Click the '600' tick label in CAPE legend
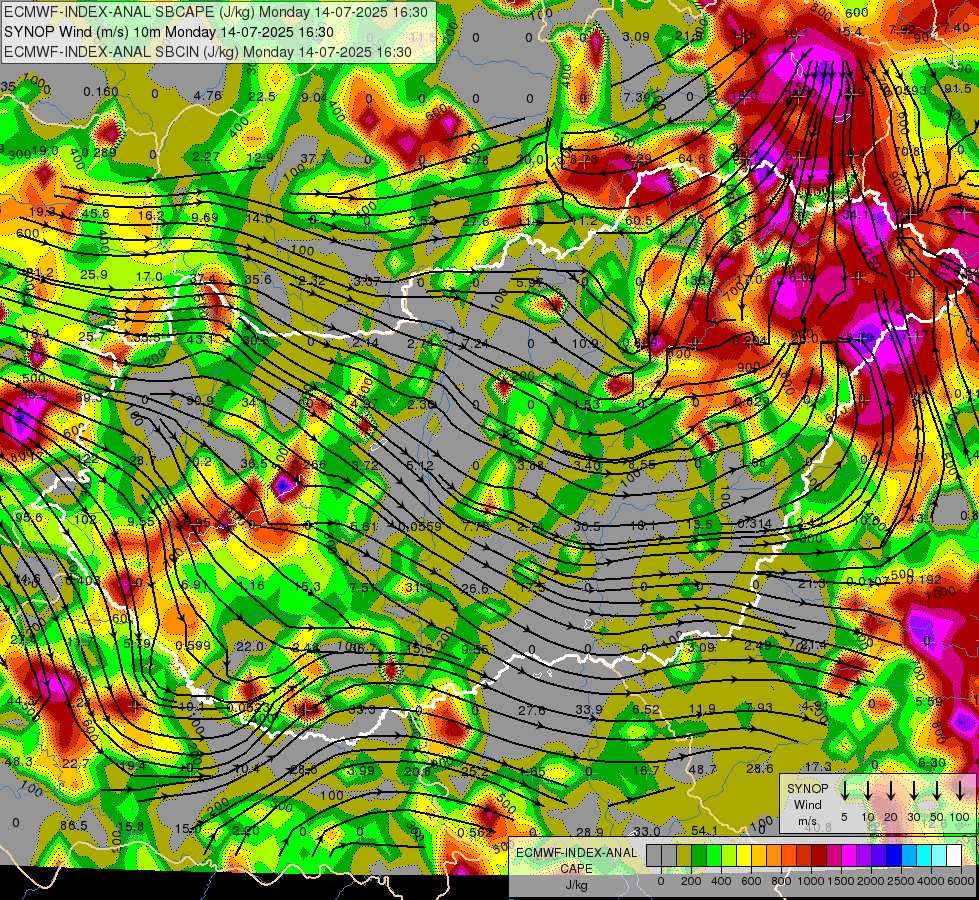The width and height of the screenshot is (979, 900). pos(751,881)
